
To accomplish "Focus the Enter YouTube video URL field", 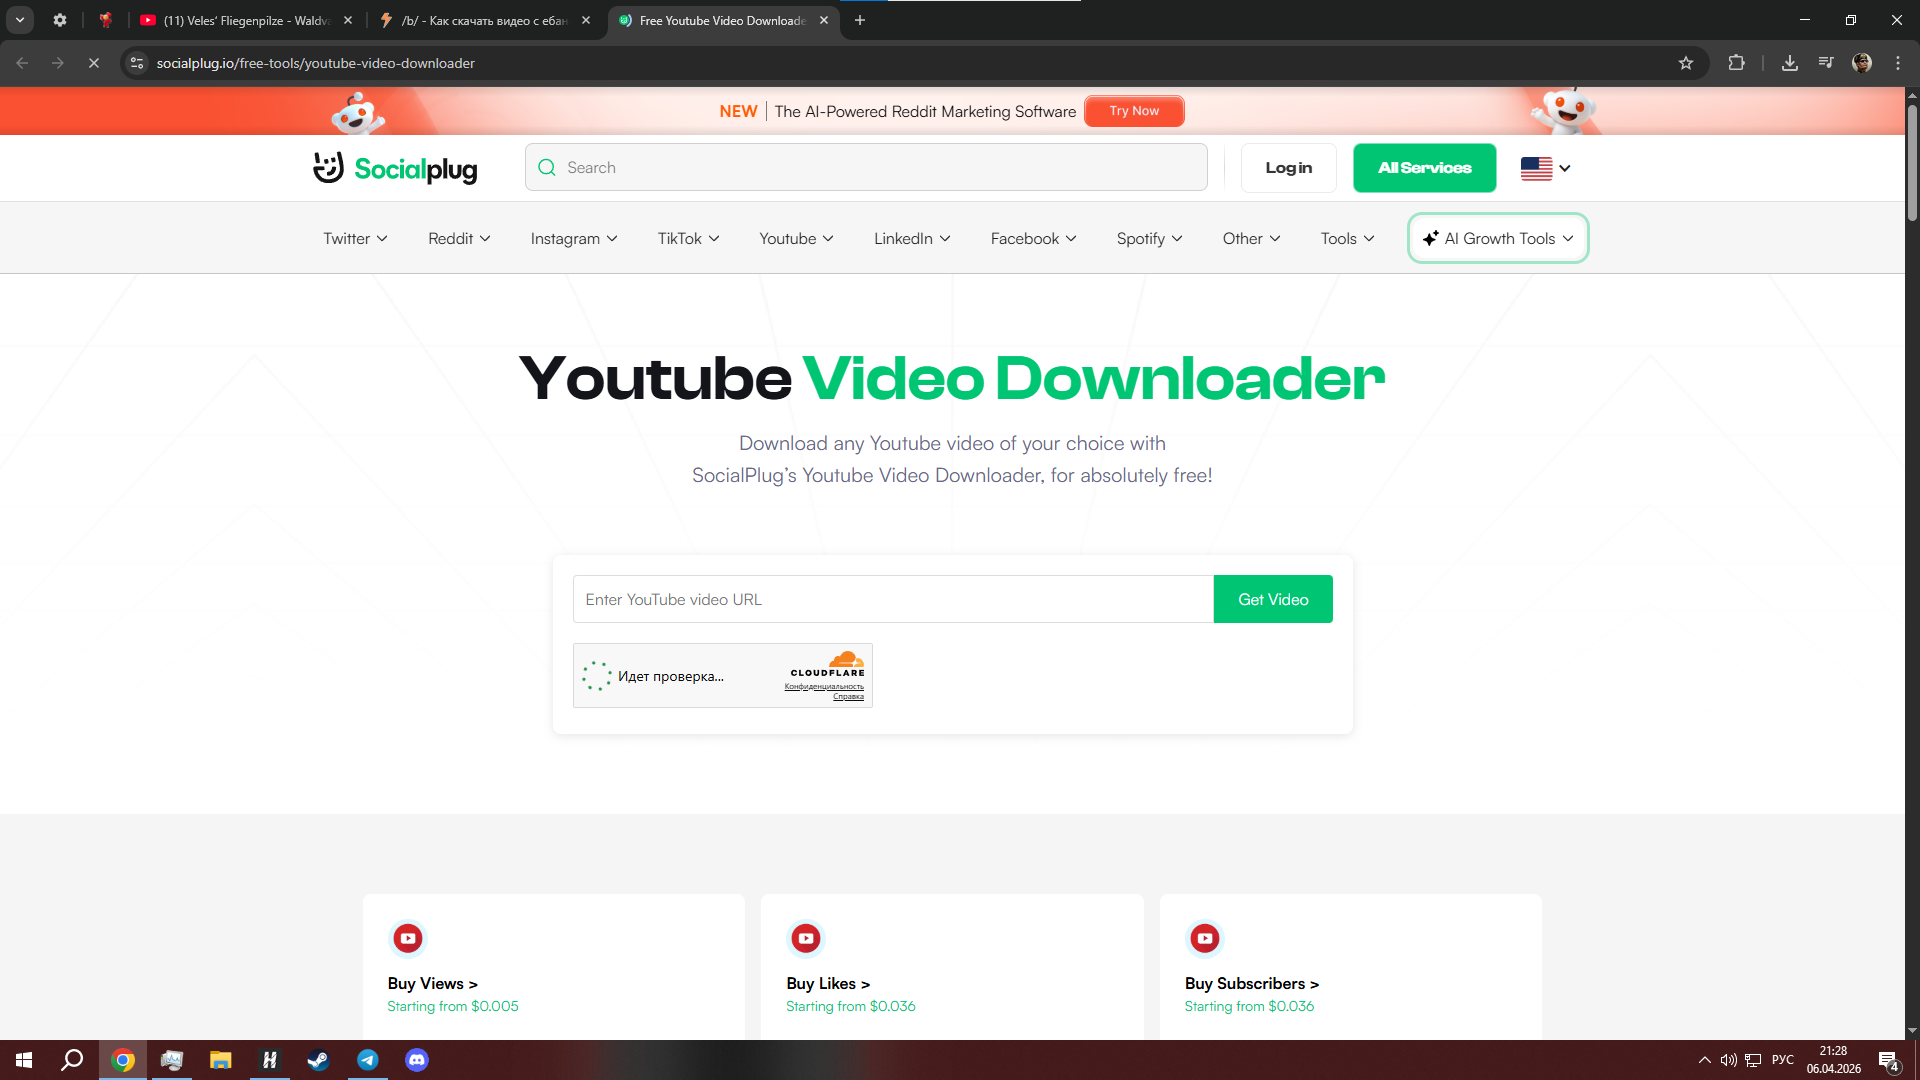I will click(892, 599).
